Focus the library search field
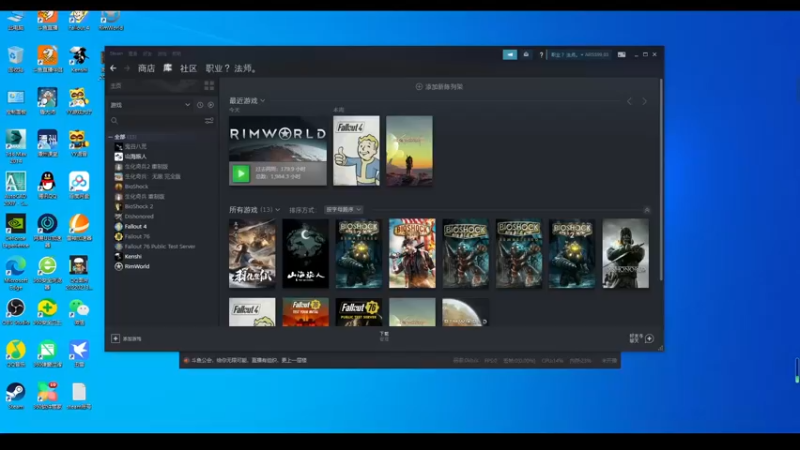The height and width of the screenshot is (450, 800). [x=156, y=121]
